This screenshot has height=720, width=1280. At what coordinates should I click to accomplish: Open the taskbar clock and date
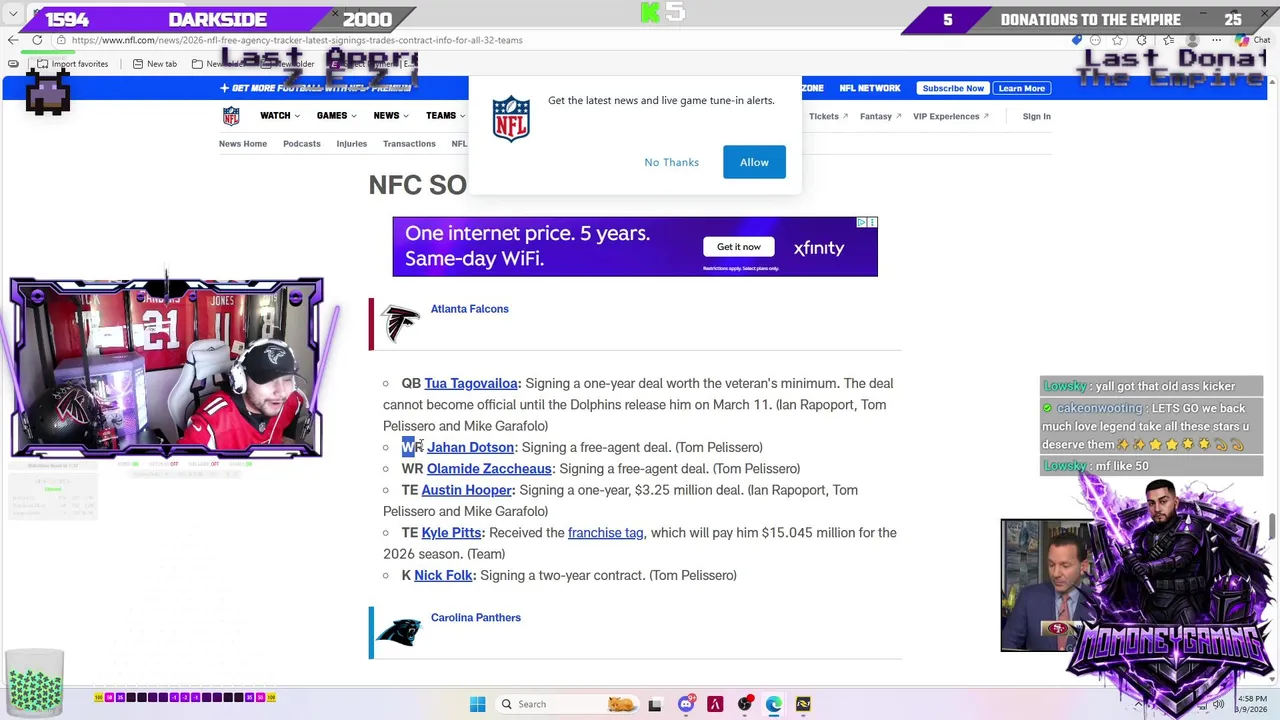point(1252,704)
